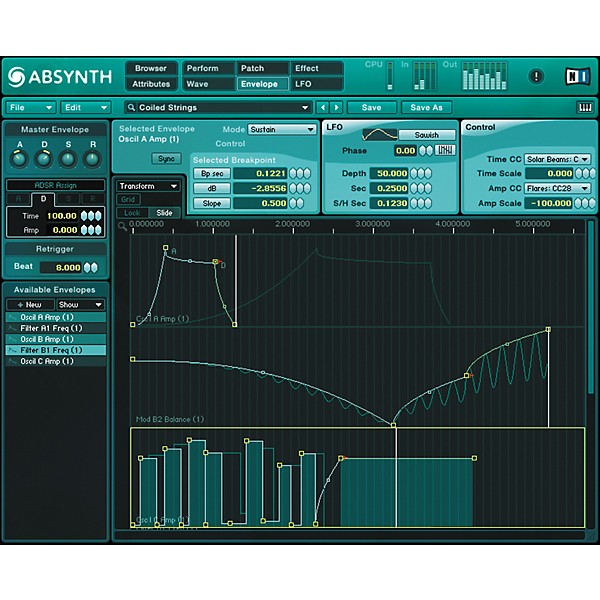Open the Edit menu dropdown
600x600 pixels.
point(86,108)
